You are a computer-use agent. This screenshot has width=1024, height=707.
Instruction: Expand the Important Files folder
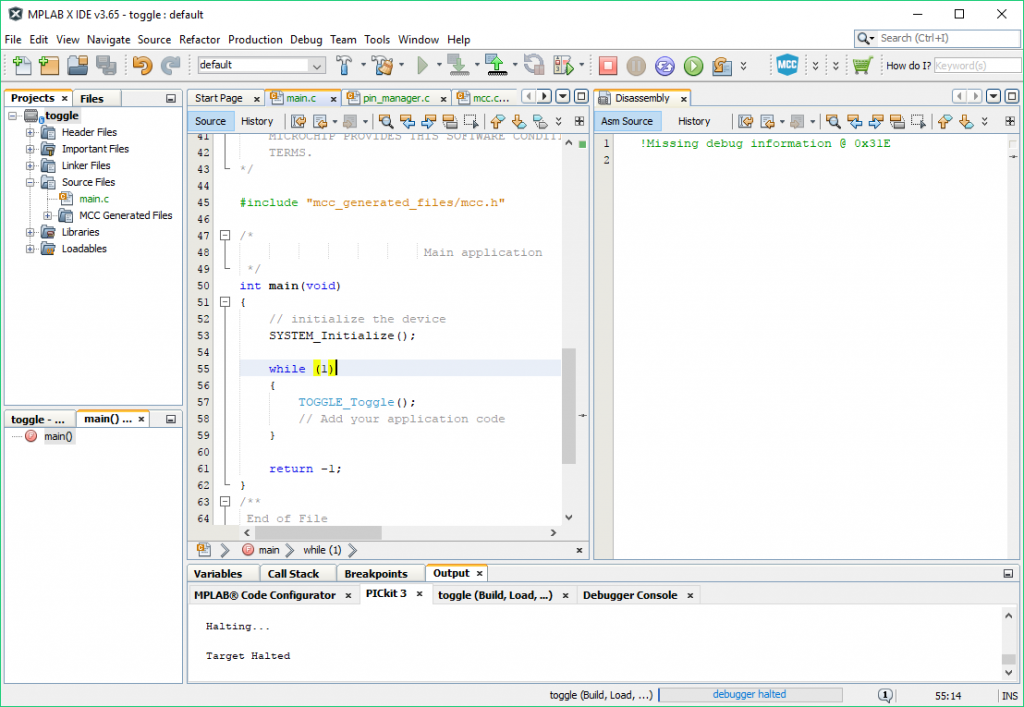click(x=30, y=149)
